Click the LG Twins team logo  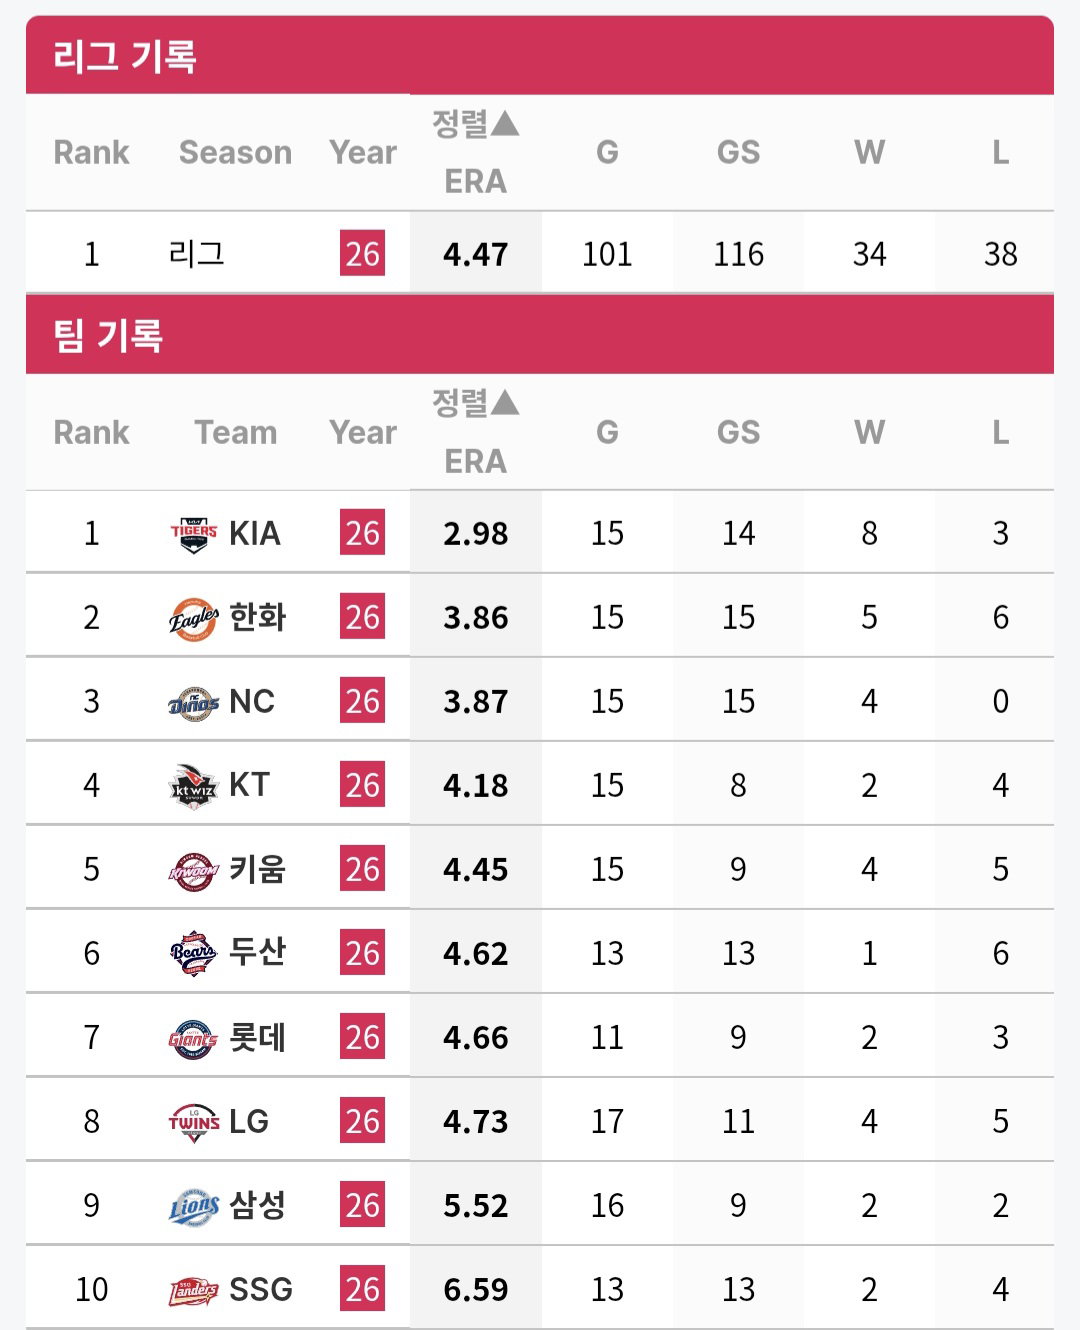pyautogui.click(x=194, y=1122)
